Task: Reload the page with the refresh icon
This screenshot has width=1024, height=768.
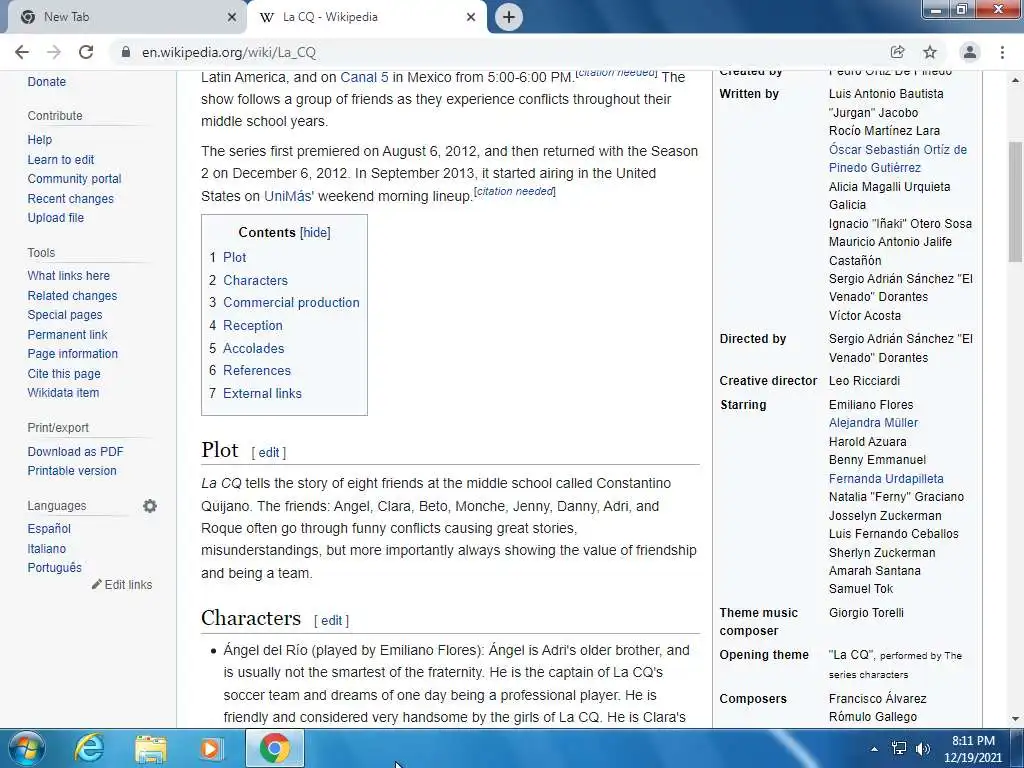Action: coord(86,52)
